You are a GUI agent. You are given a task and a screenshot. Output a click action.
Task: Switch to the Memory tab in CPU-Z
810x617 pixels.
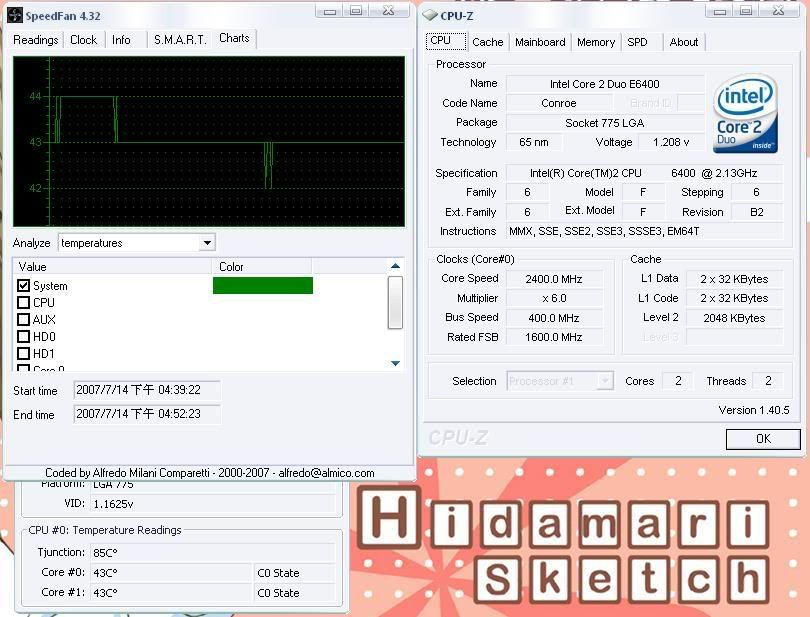pos(596,42)
